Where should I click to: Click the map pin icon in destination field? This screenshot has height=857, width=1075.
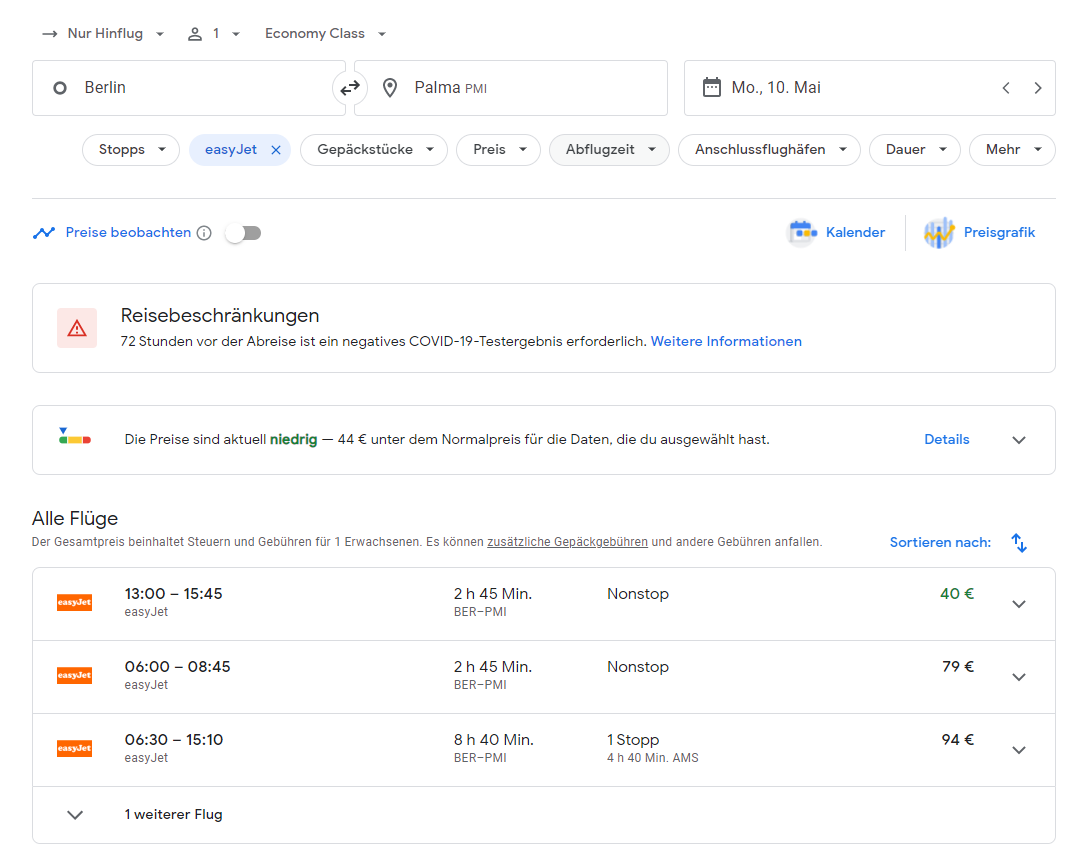(390, 88)
